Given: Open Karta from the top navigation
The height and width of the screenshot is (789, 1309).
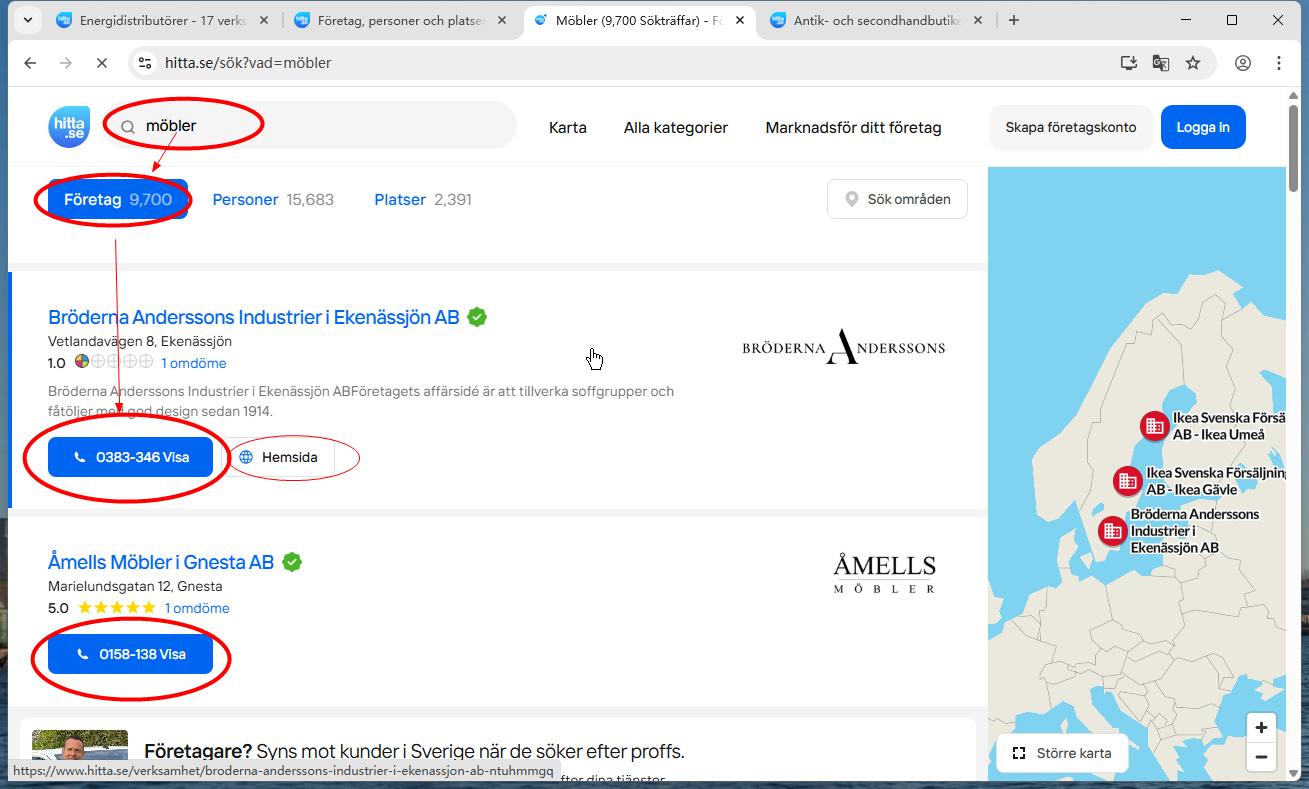Looking at the screenshot, I should (568, 127).
